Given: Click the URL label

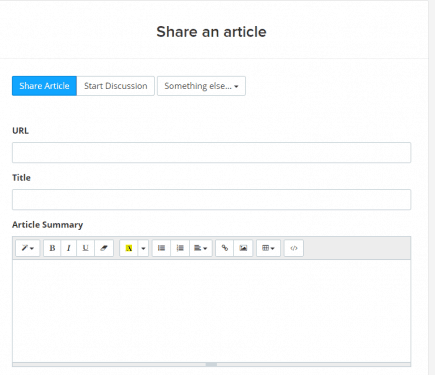Looking at the screenshot, I should pyautogui.click(x=20, y=131).
